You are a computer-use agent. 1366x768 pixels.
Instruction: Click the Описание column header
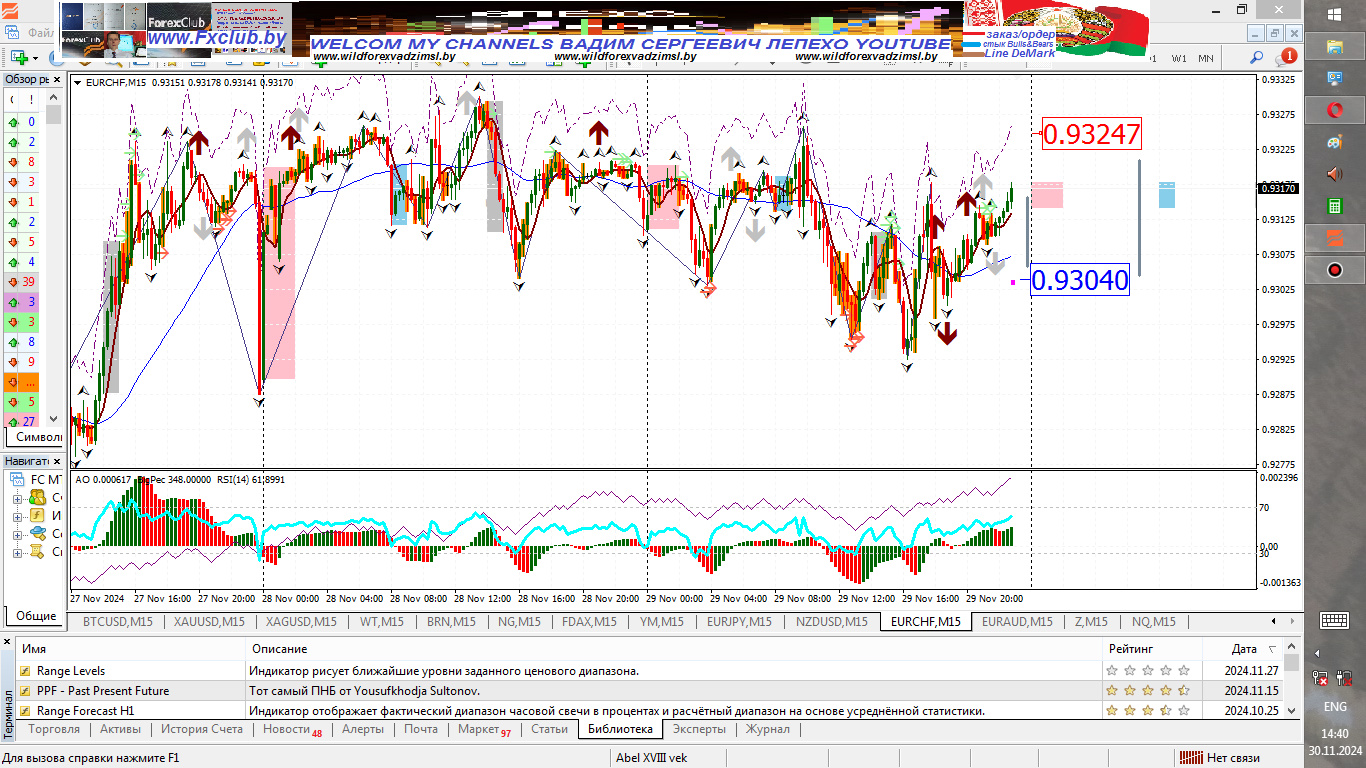[675, 649]
